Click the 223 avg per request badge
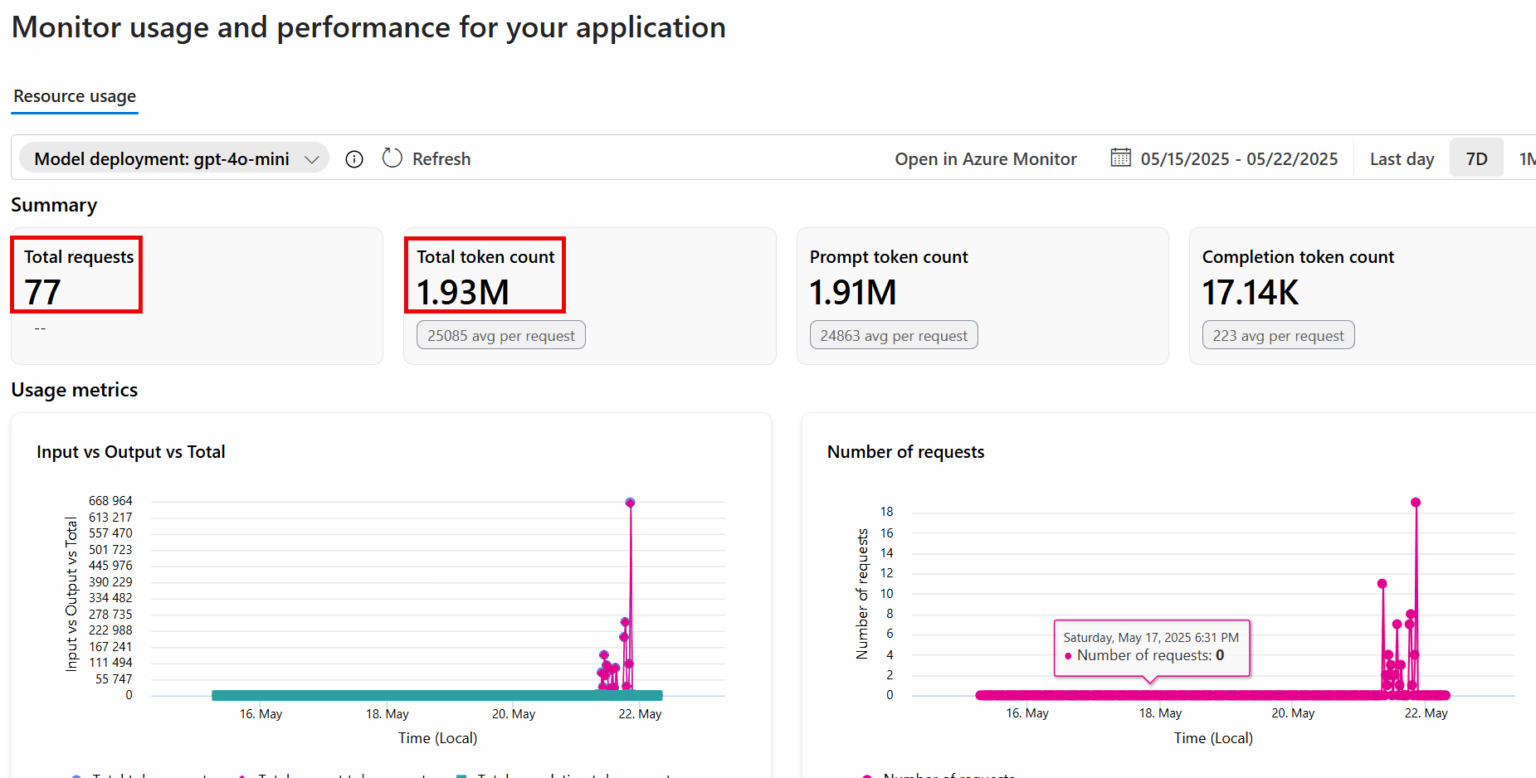The image size is (1536, 778). click(x=1278, y=336)
